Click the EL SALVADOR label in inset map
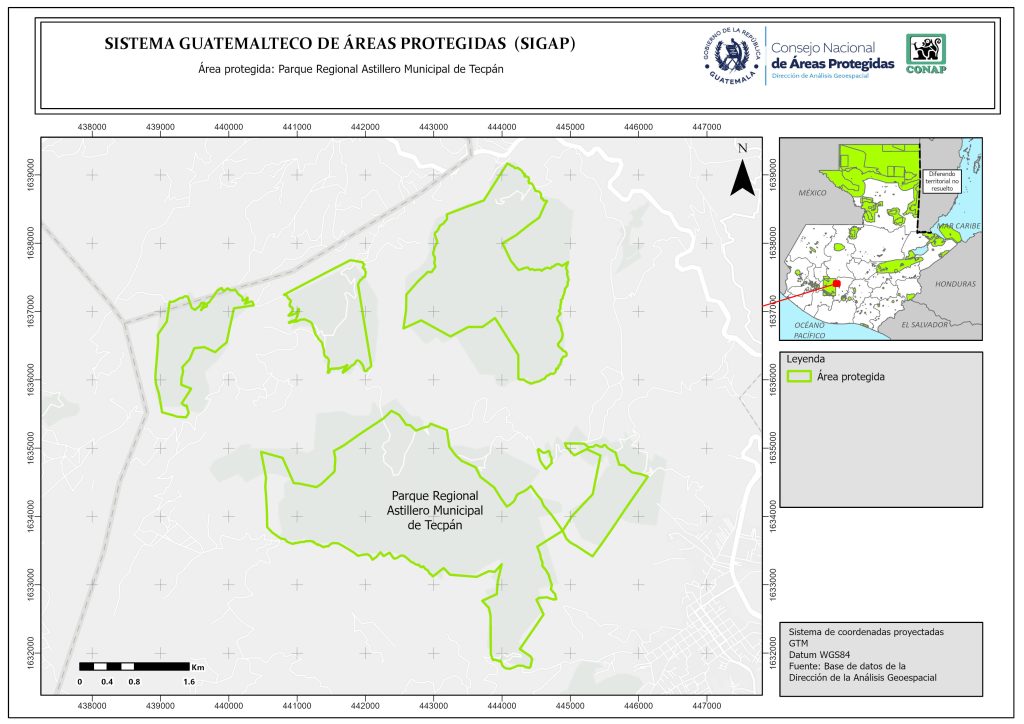The image size is (1024, 724). [x=928, y=325]
